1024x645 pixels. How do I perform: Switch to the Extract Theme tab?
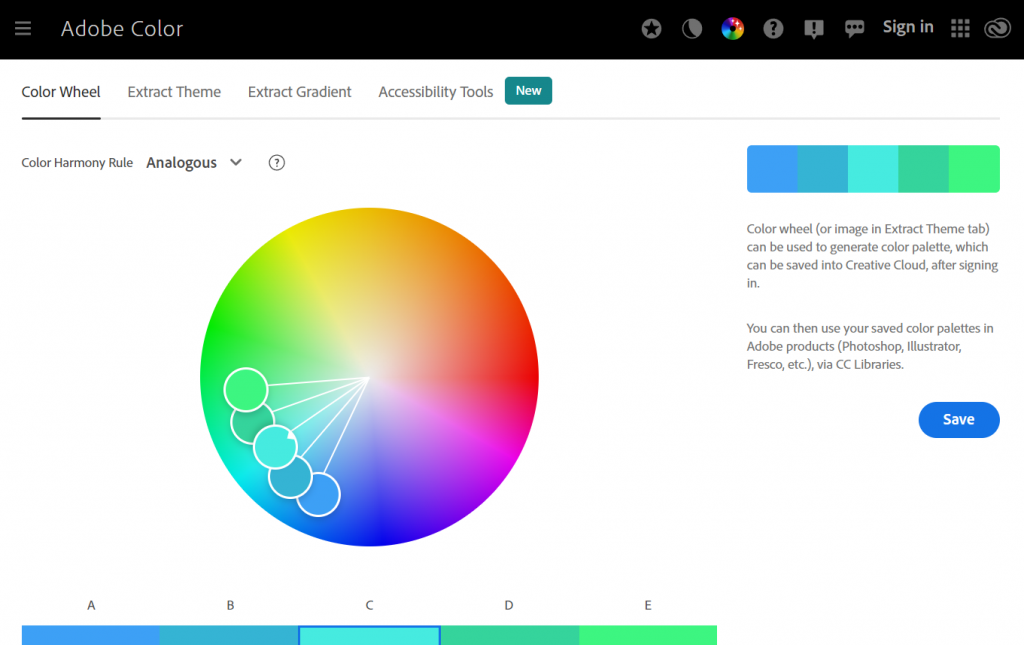(x=174, y=91)
